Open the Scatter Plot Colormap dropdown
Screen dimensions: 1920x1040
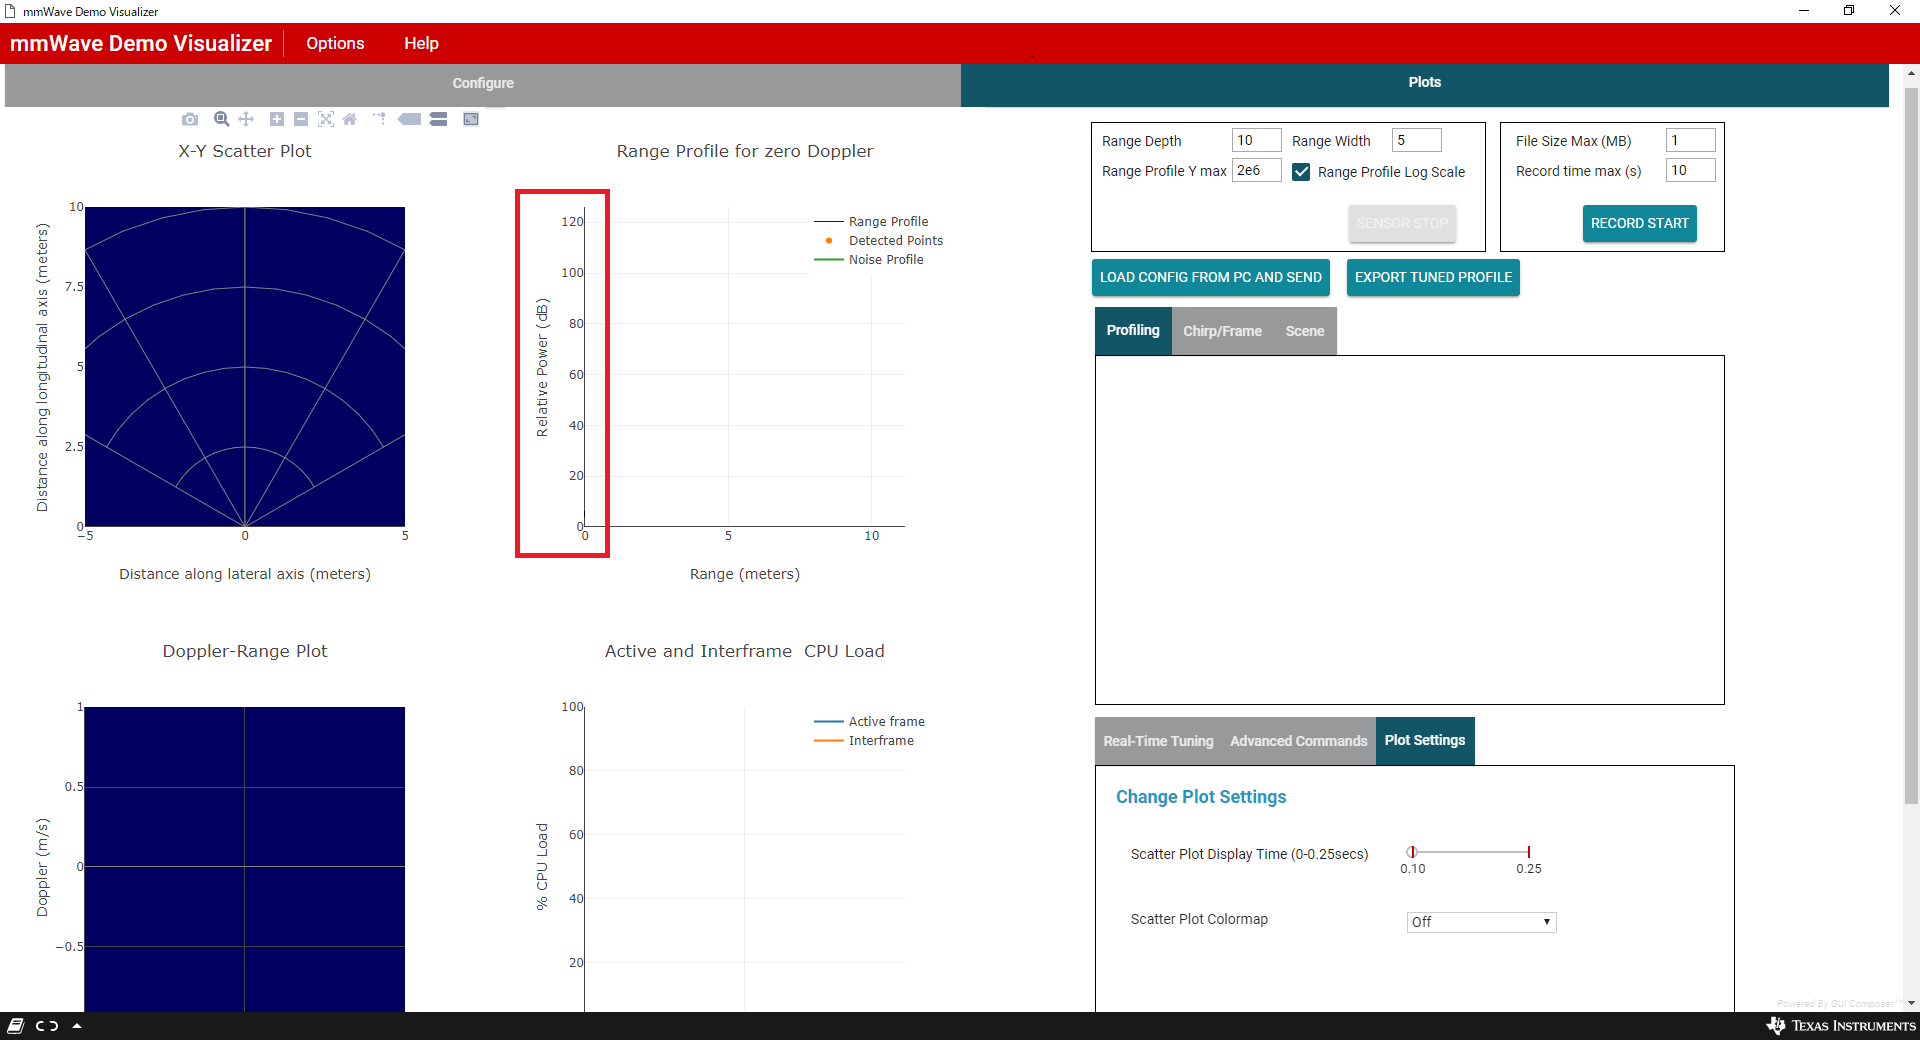click(x=1481, y=922)
